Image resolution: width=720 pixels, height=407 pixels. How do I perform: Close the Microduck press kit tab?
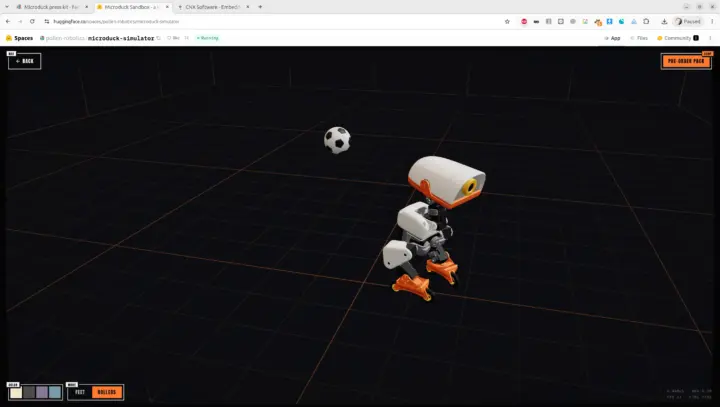pyautogui.click(x=86, y=7)
